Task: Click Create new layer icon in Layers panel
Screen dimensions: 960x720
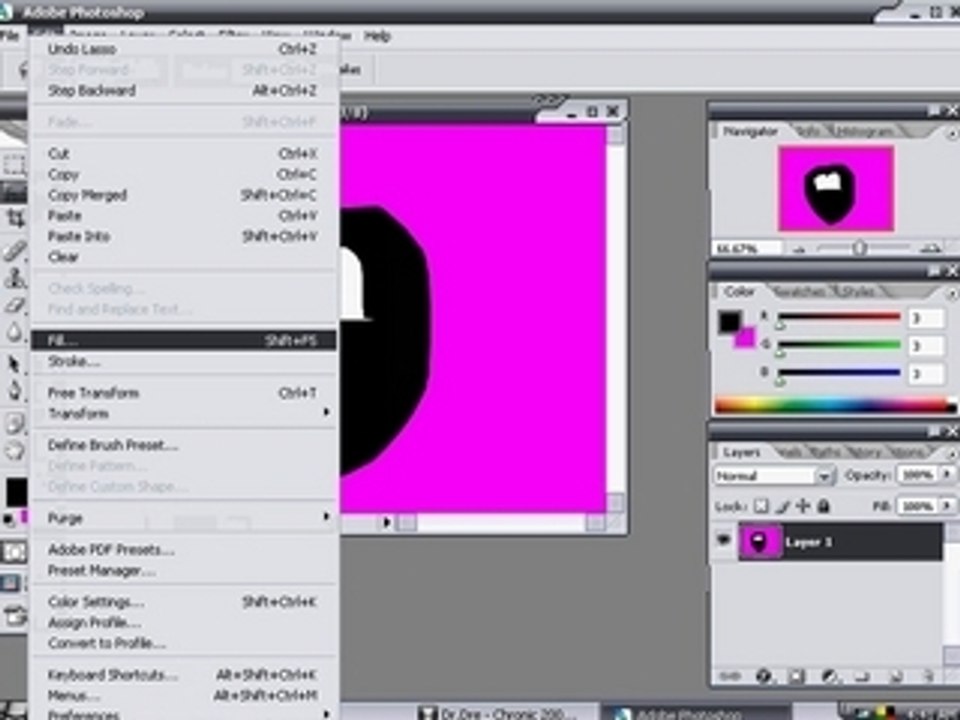Action: (x=895, y=676)
